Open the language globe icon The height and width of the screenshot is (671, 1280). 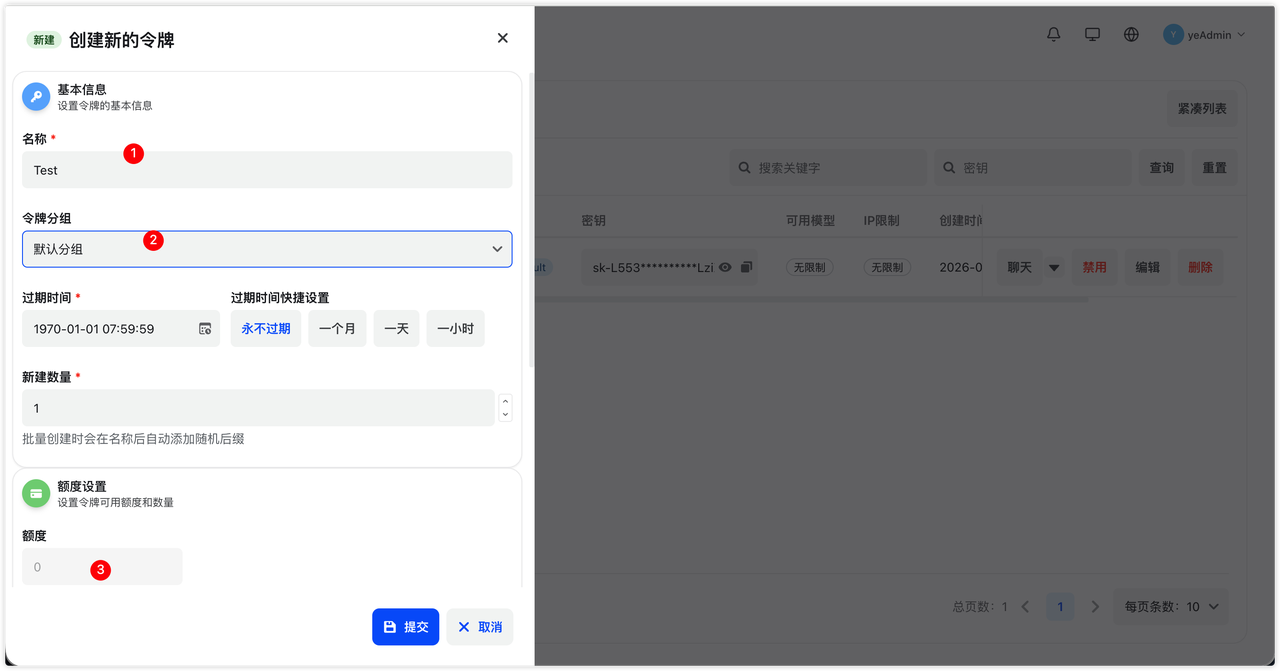click(x=1131, y=34)
